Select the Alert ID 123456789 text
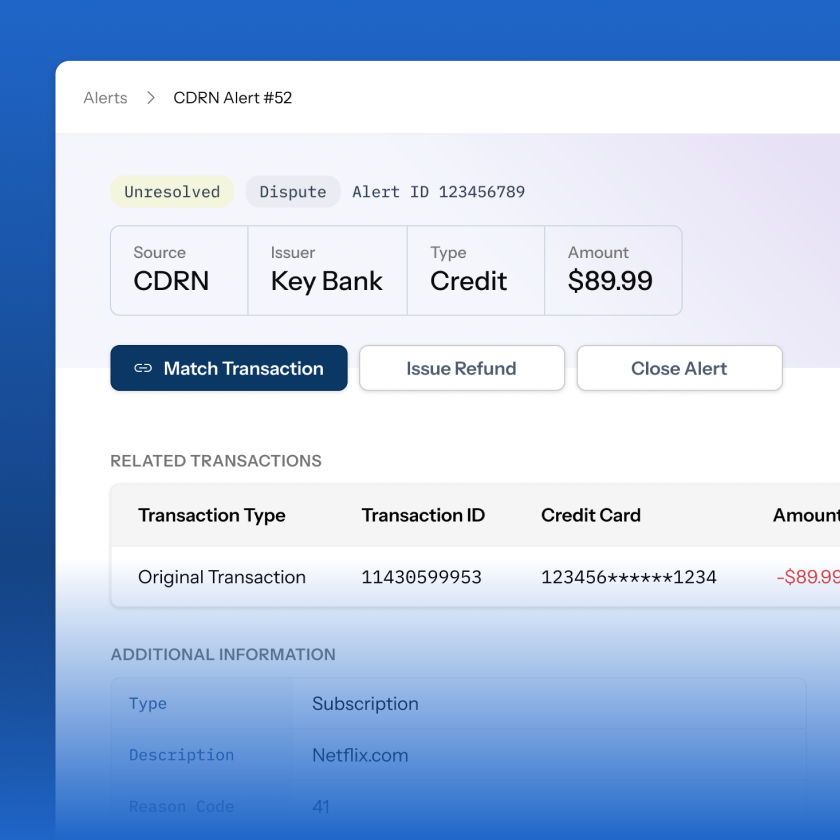The width and height of the screenshot is (840, 840). click(x=438, y=192)
